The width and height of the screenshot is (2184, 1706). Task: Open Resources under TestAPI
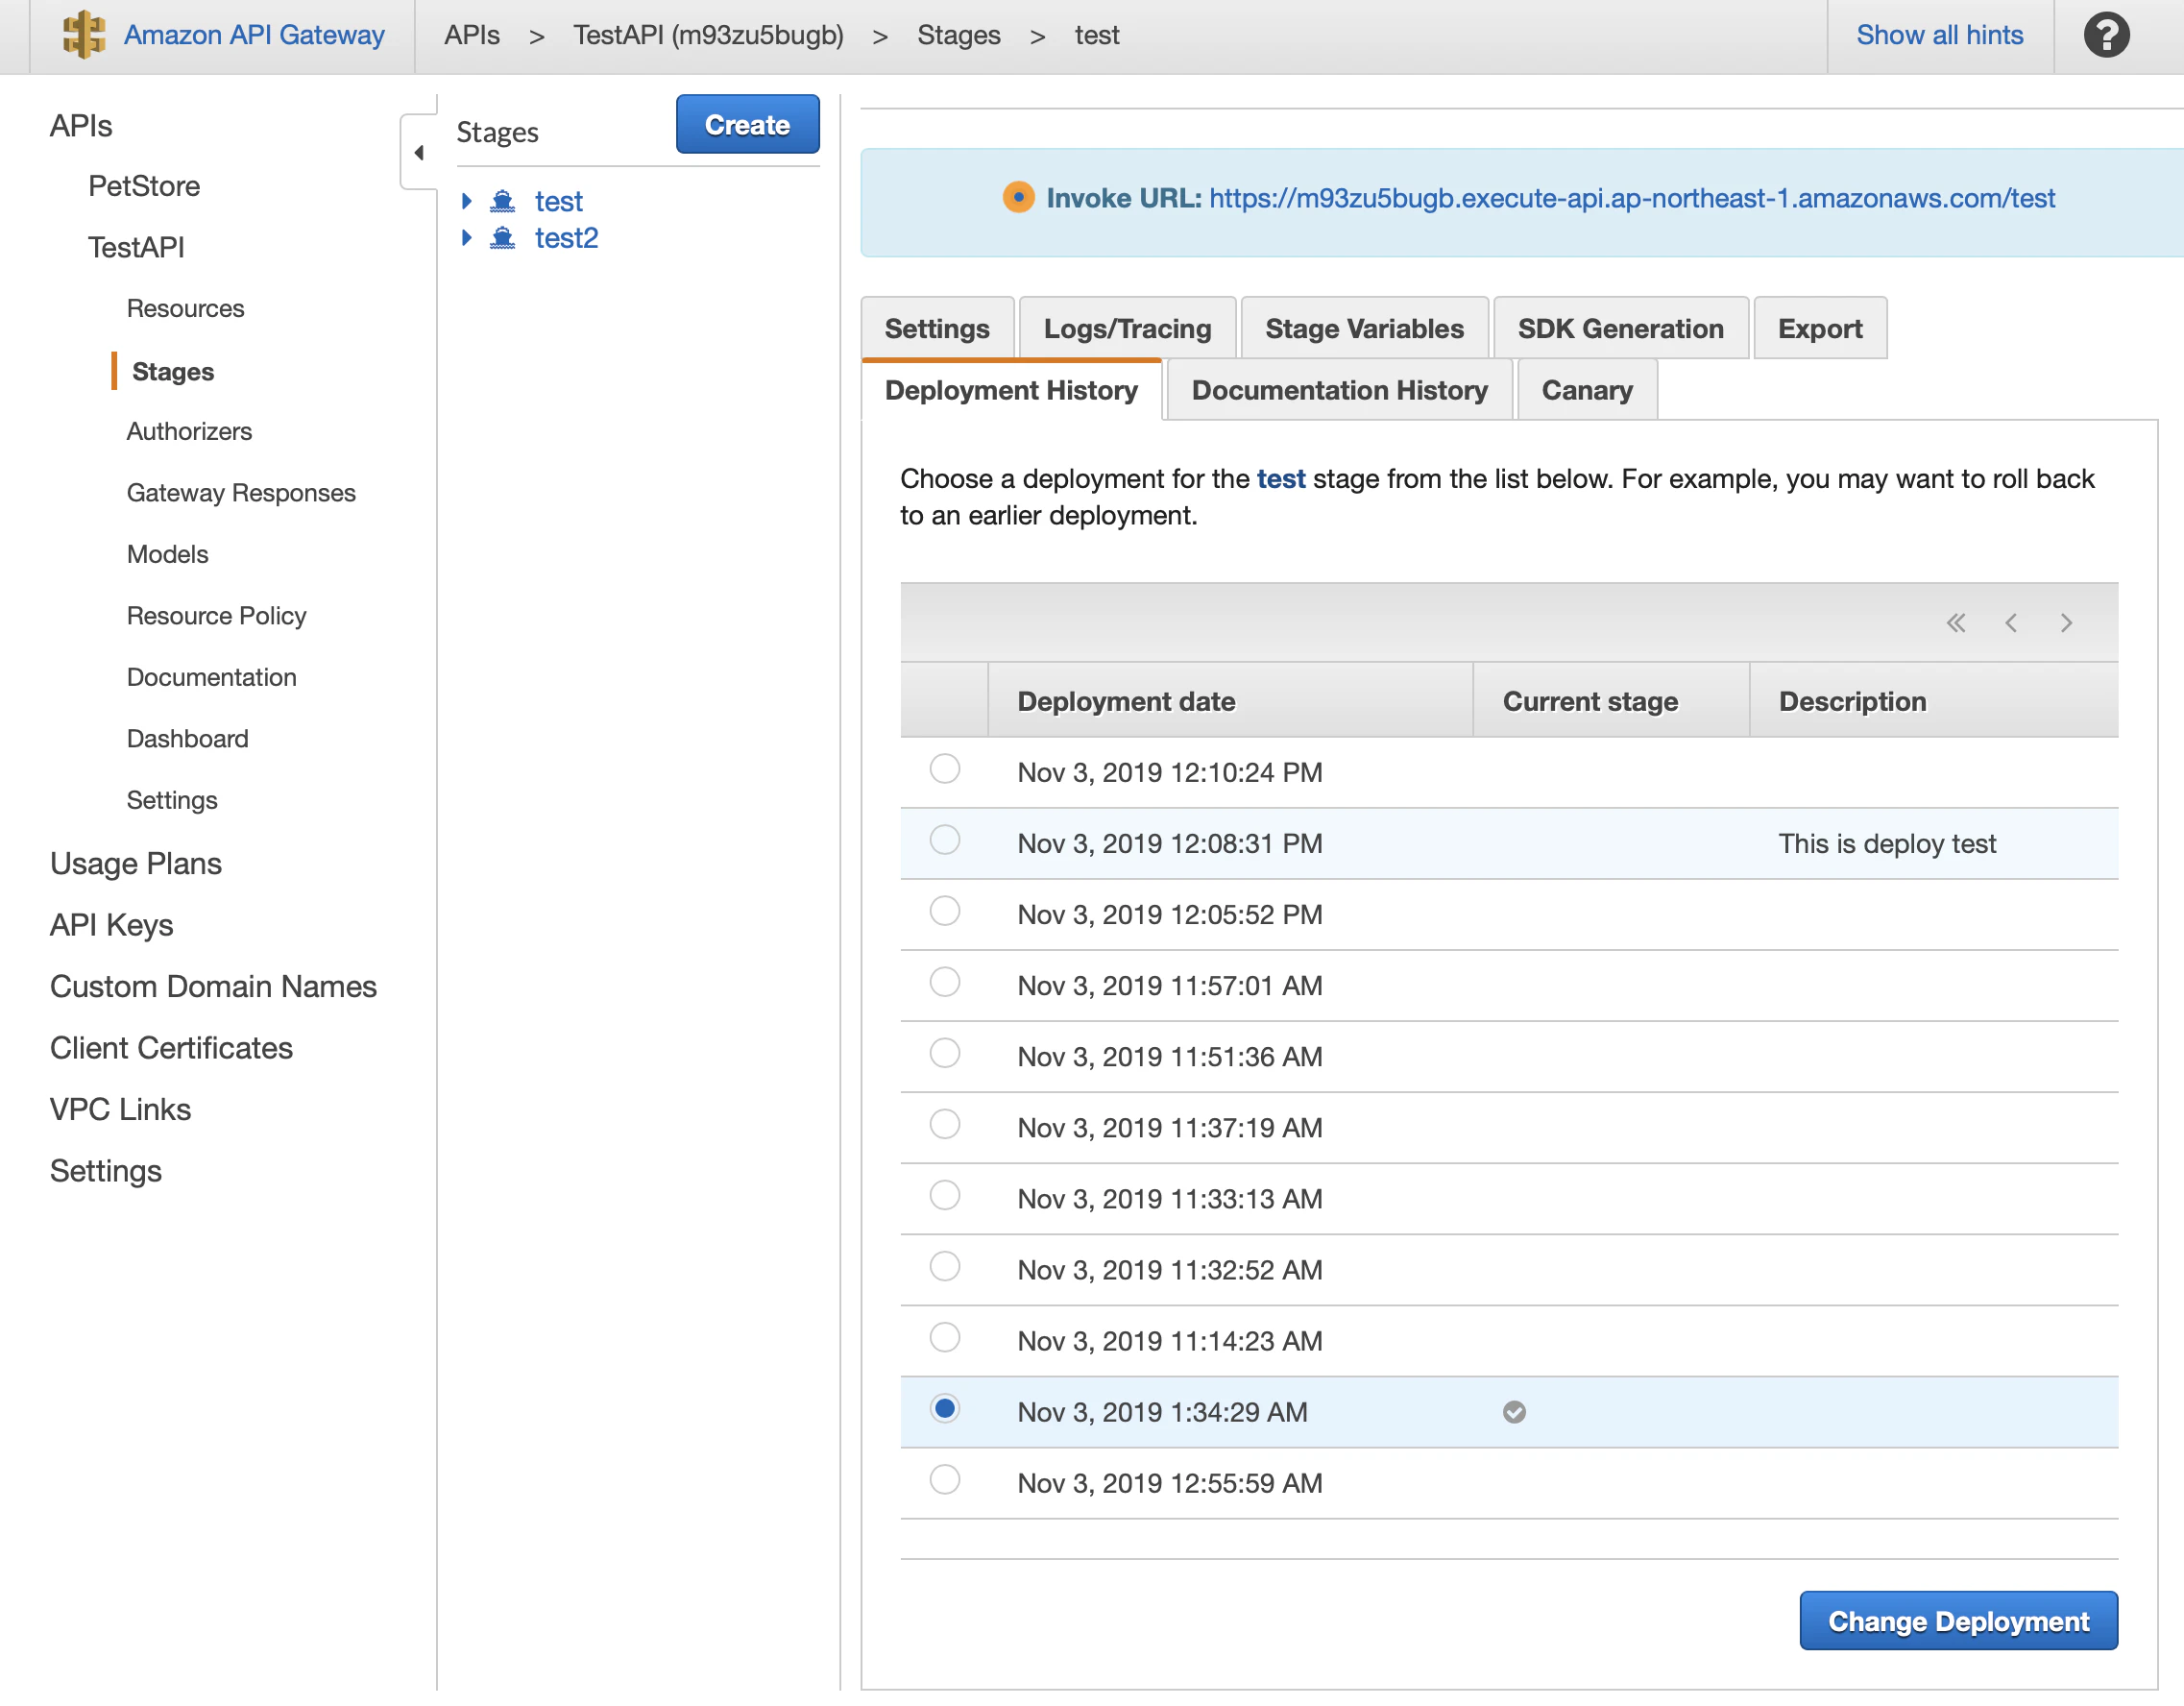(185, 308)
